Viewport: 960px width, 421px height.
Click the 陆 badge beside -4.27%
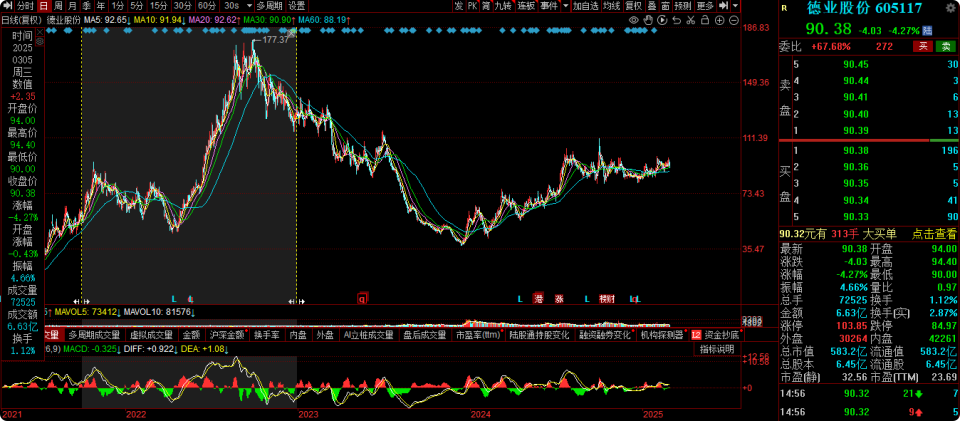[928, 30]
